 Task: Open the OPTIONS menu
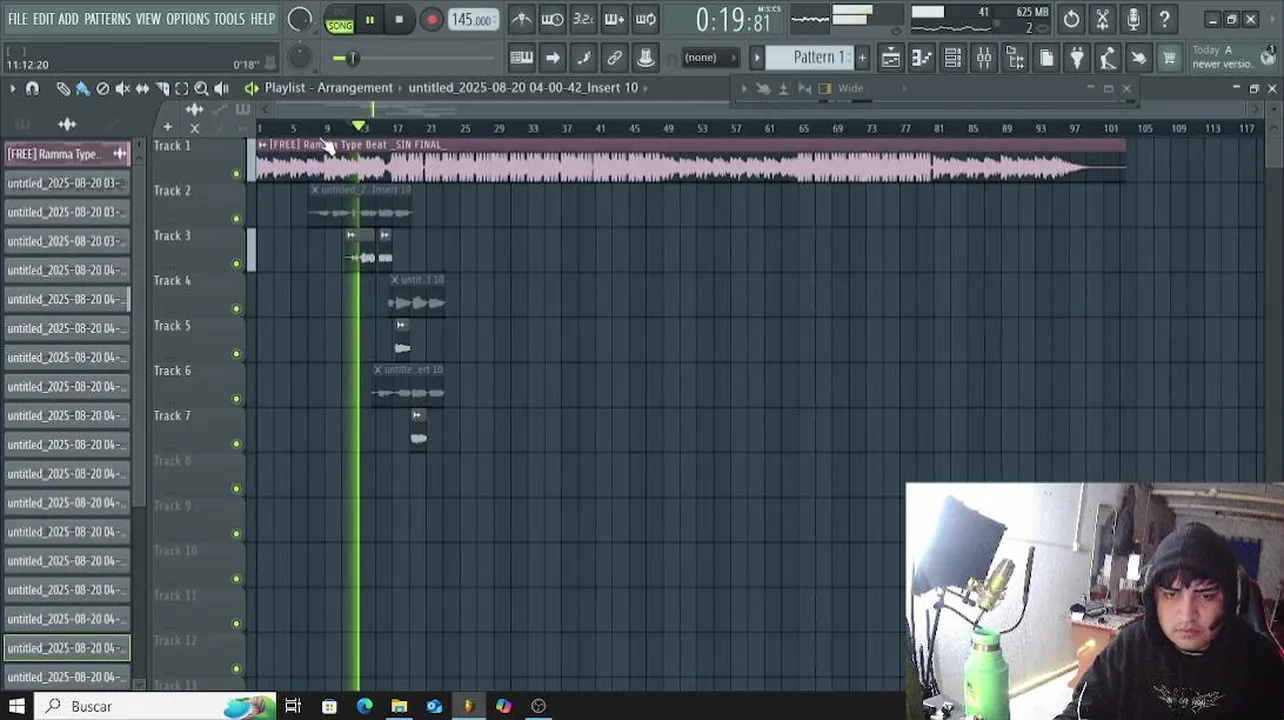[187, 19]
